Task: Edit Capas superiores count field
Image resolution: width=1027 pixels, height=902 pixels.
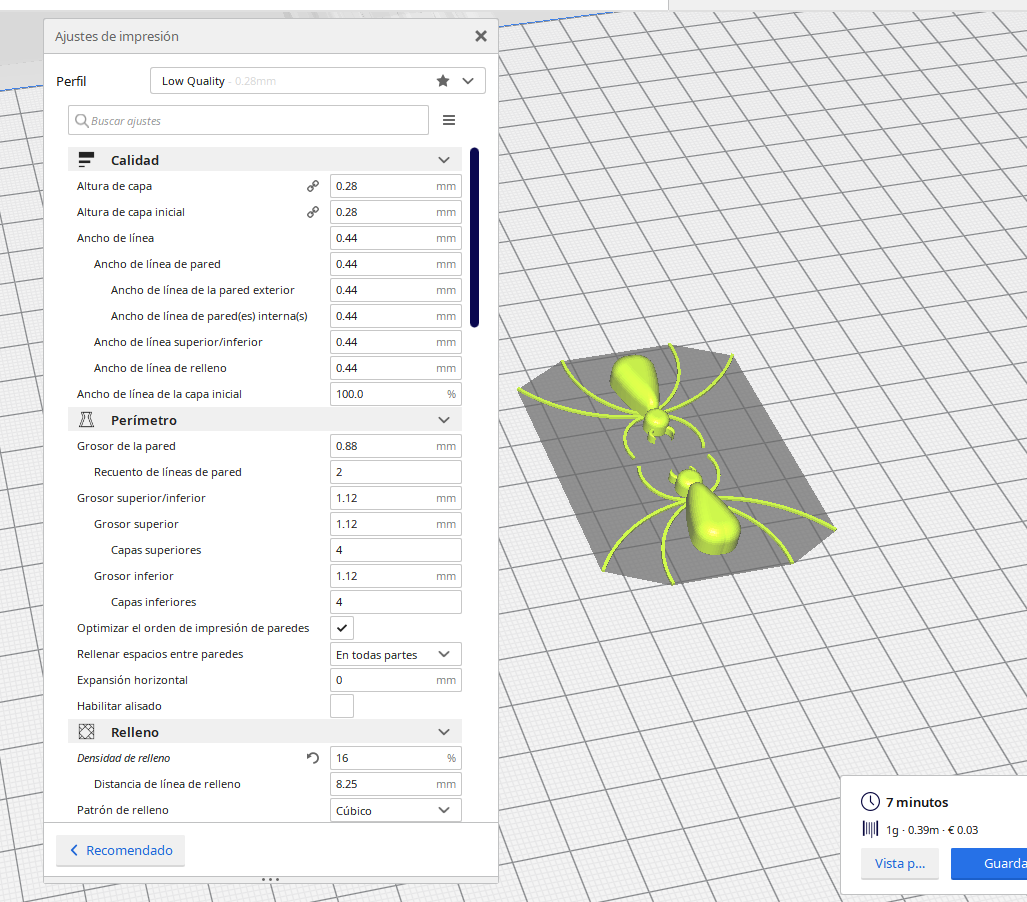Action: tap(396, 550)
